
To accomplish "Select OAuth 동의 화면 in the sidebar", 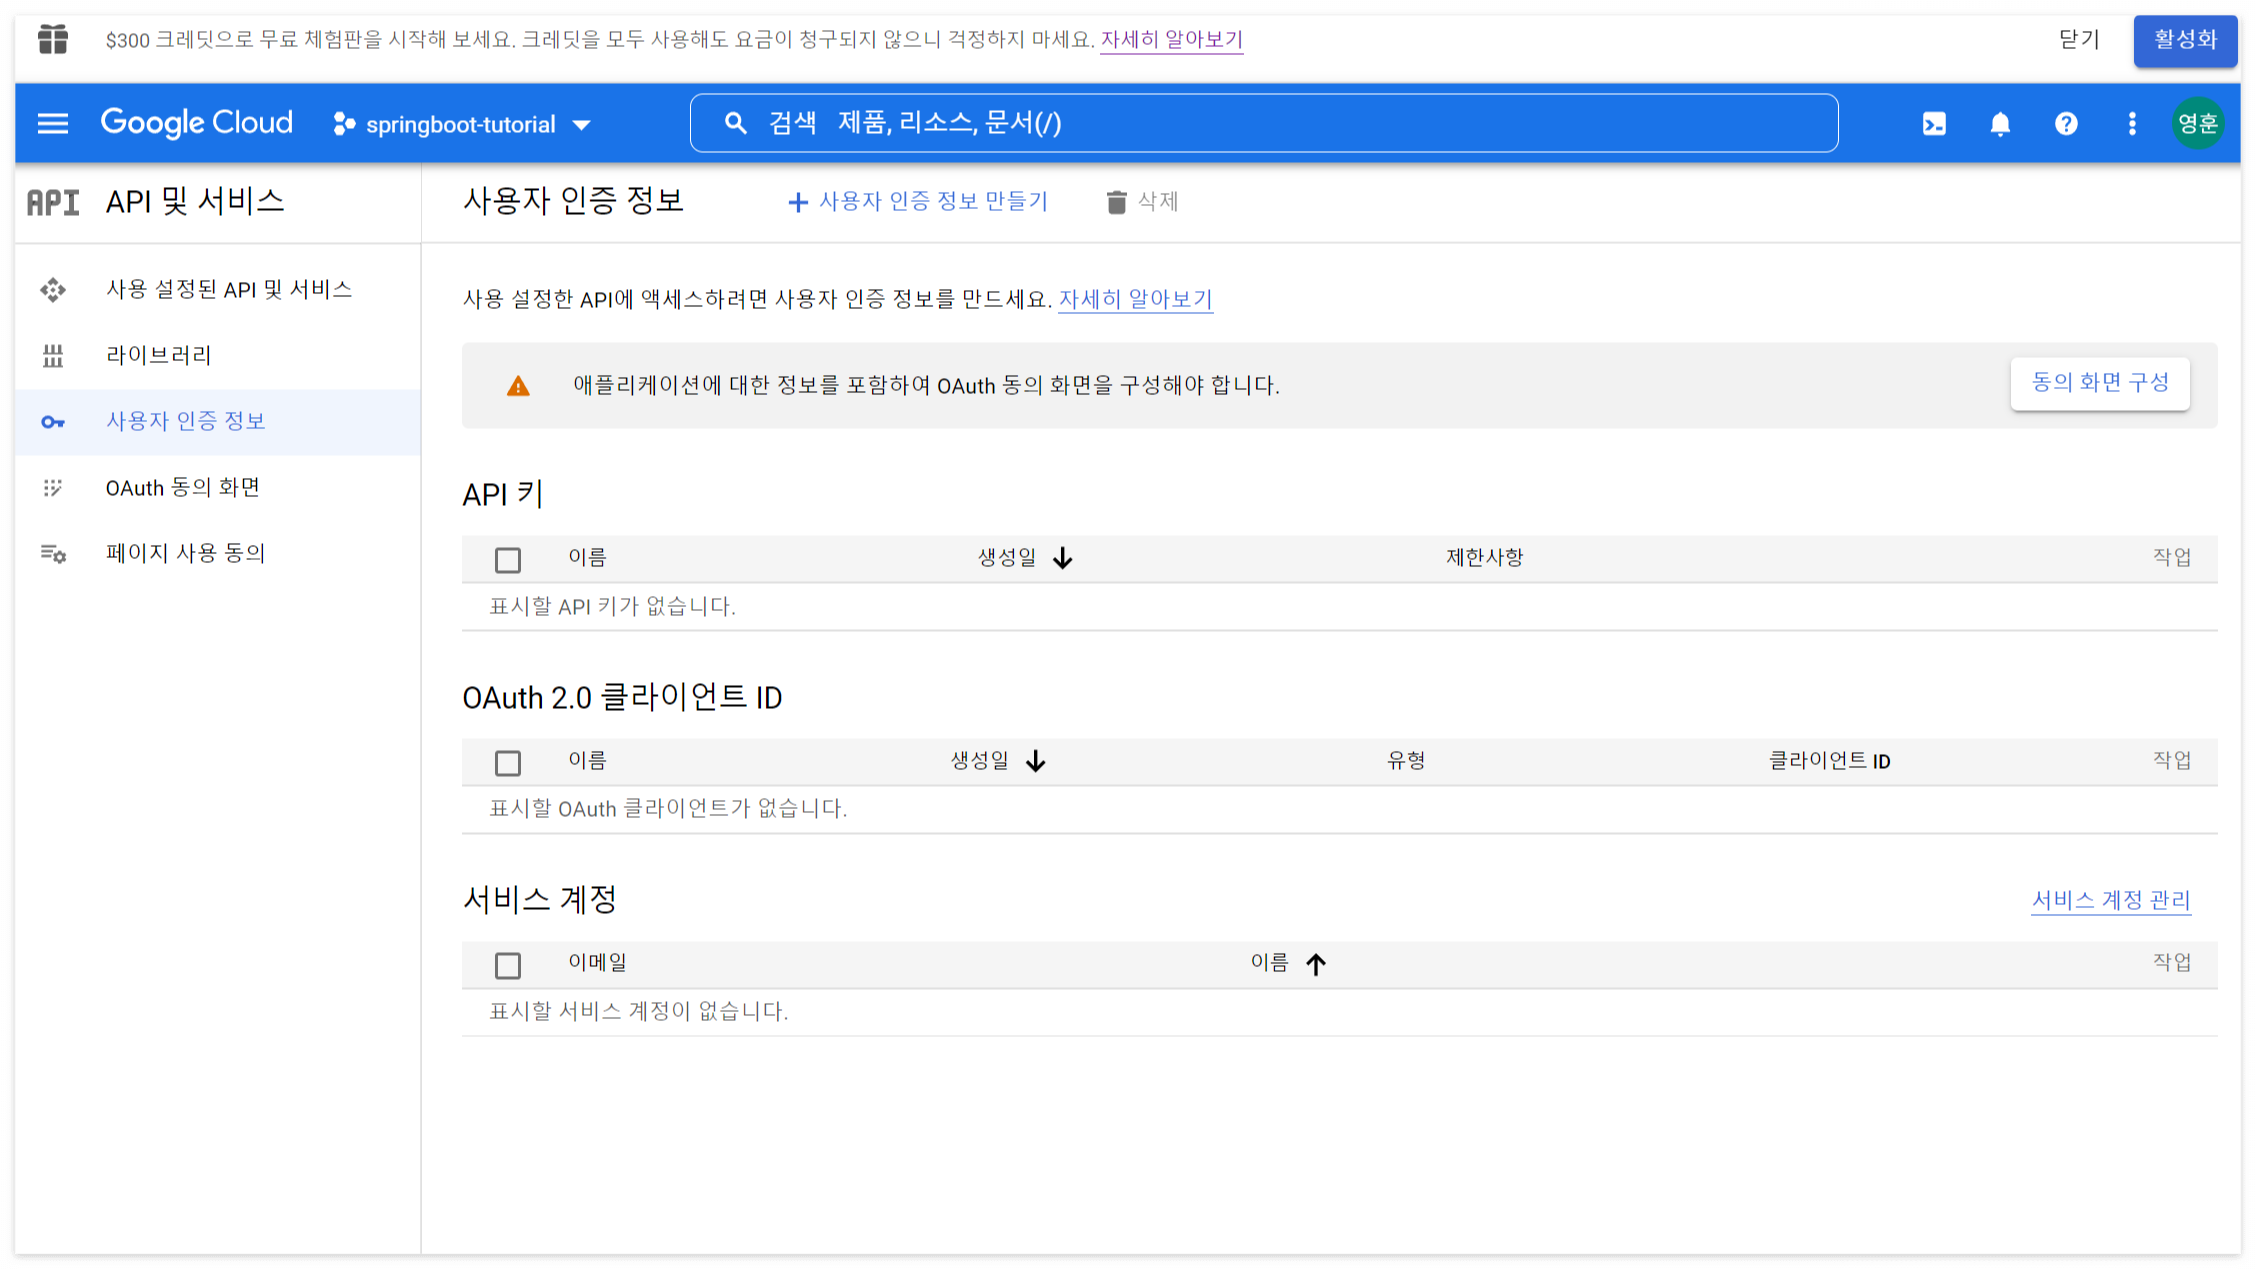I will [183, 487].
